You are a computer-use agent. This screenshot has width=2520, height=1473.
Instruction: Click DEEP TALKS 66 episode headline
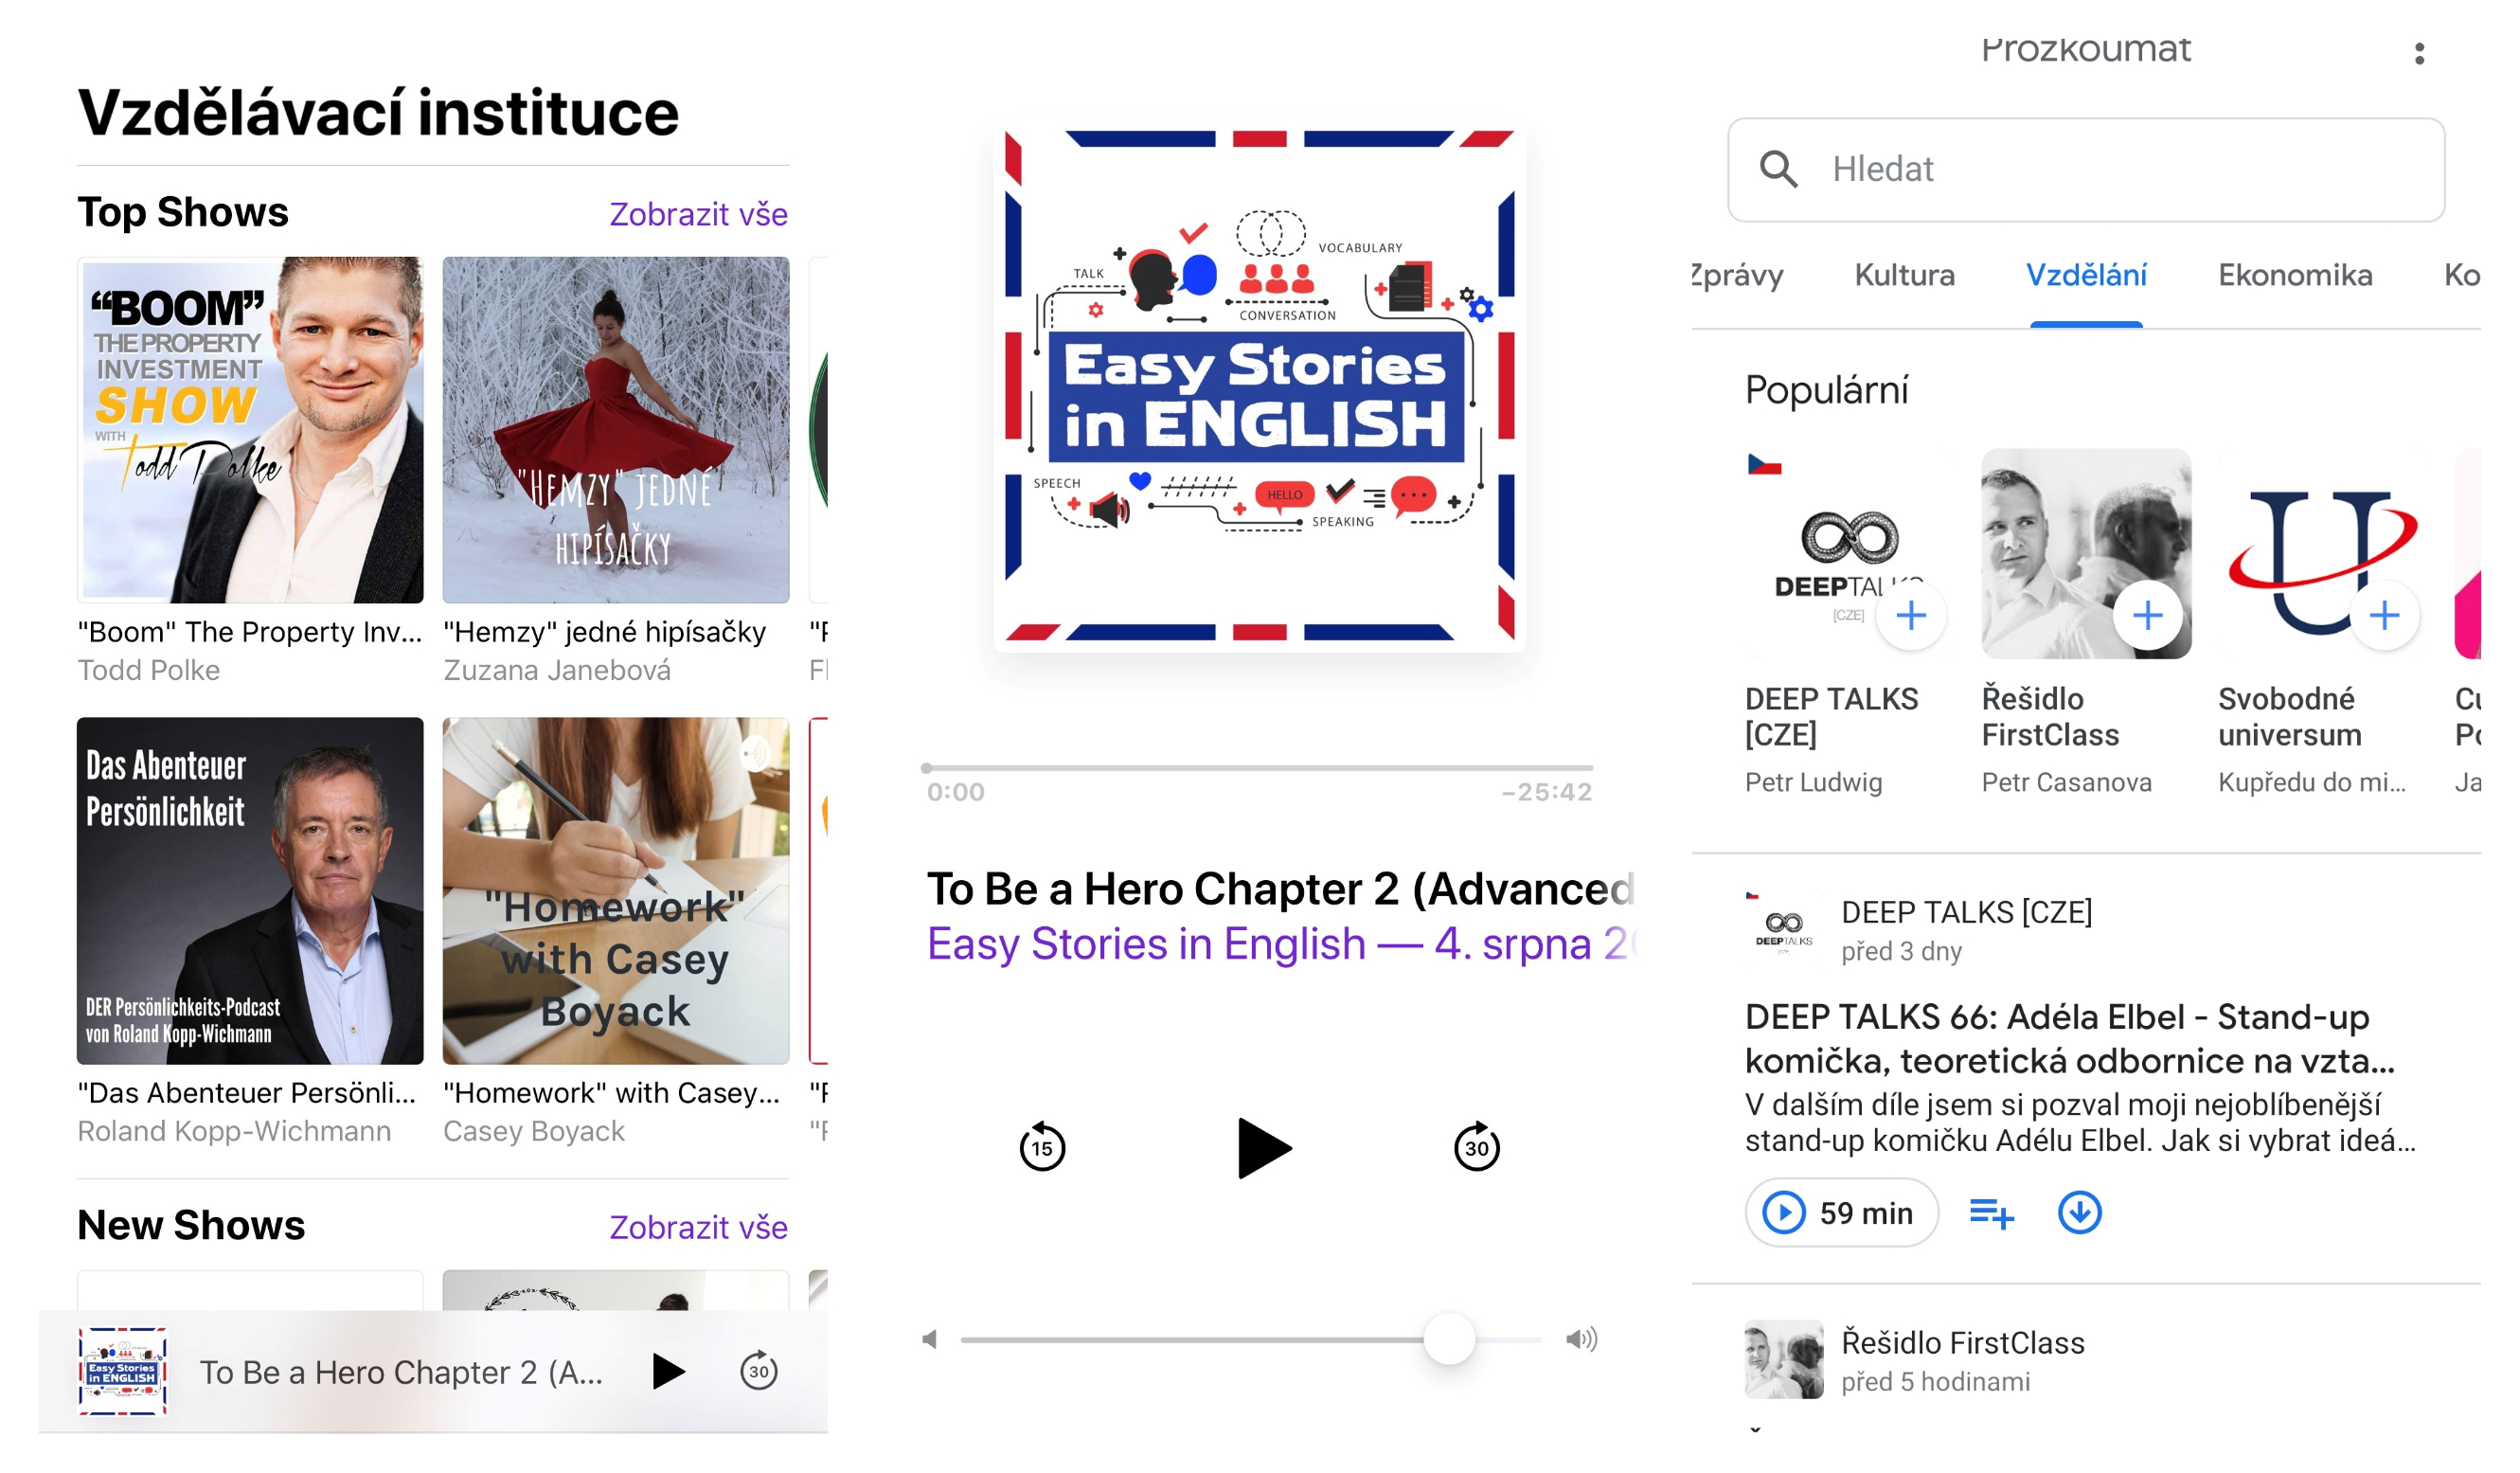(2070, 1038)
